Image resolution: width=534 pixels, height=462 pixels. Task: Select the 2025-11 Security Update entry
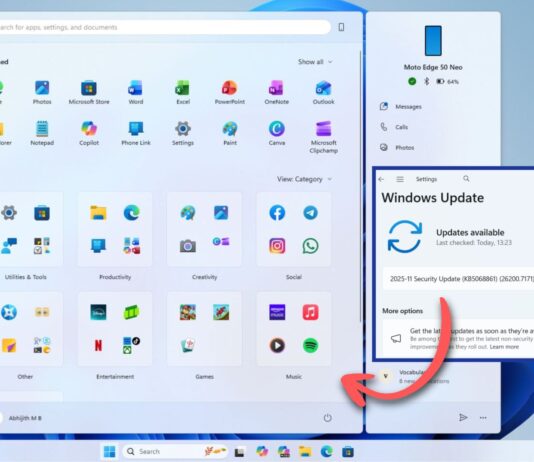[x=458, y=279]
